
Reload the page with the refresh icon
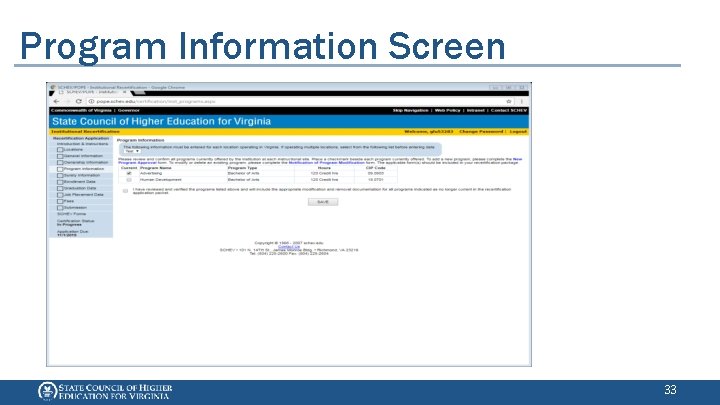click(79, 101)
